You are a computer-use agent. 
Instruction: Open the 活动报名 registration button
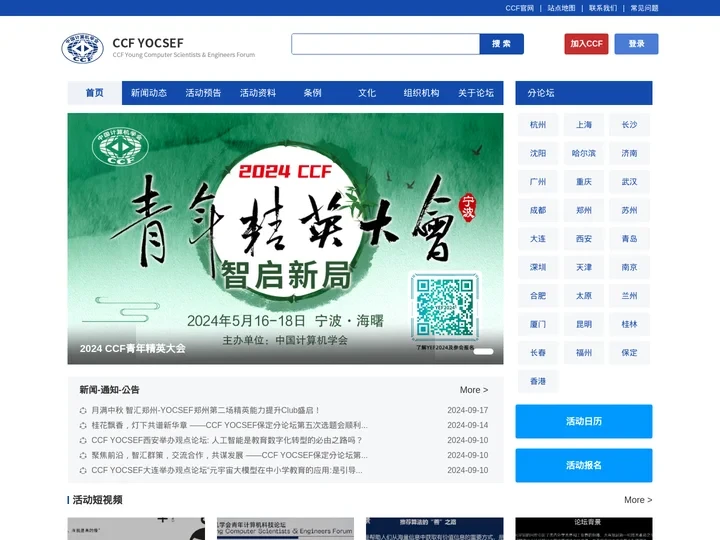pyautogui.click(x=584, y=465)
